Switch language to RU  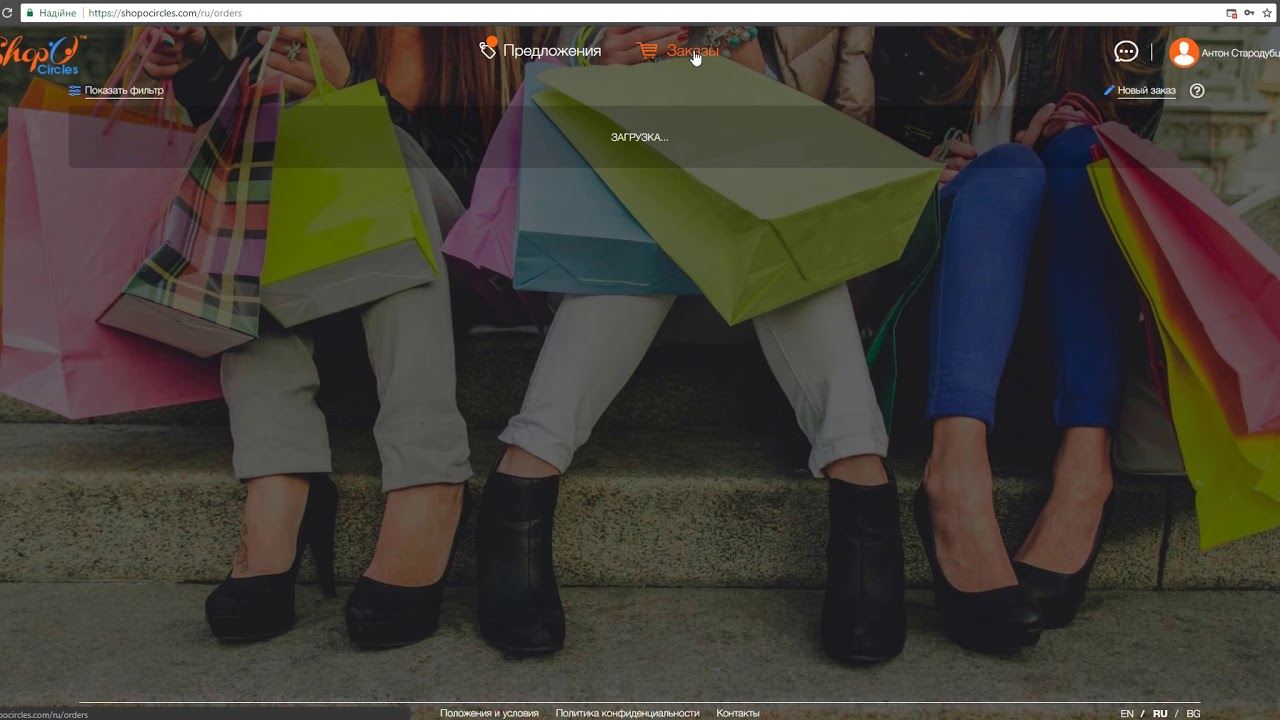[x=1160, y=714]
